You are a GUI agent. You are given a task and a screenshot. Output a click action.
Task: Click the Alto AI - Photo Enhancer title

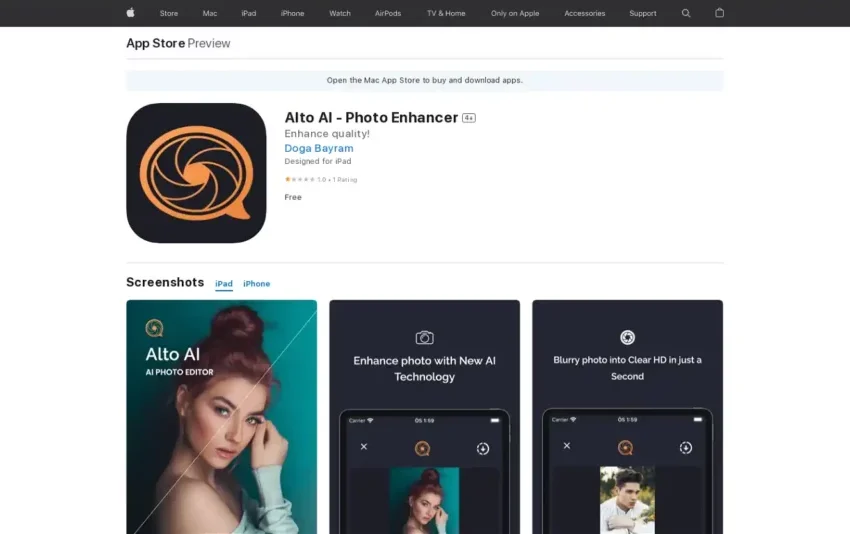[371, 118]
